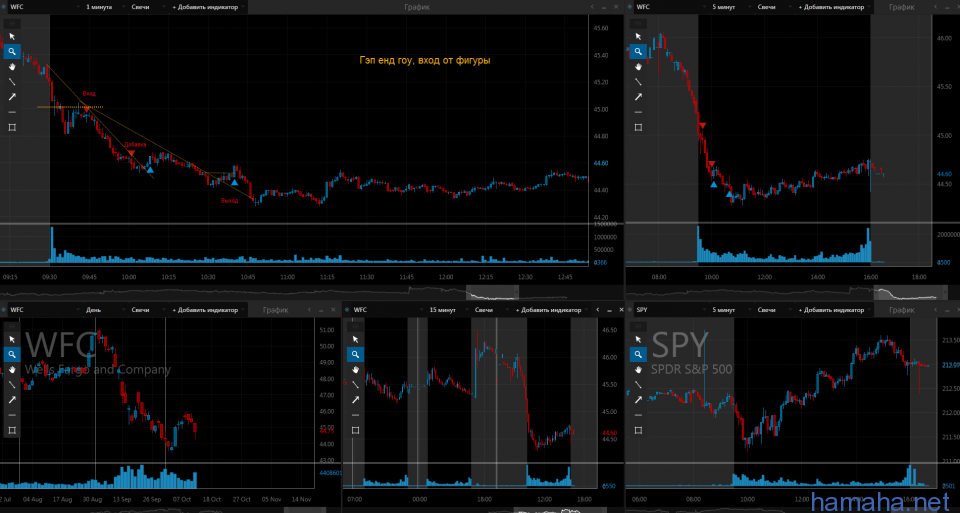Pick the arrow drawing tool in WFC 5-minute chart
Screen dimensions: 960x513
638,97
